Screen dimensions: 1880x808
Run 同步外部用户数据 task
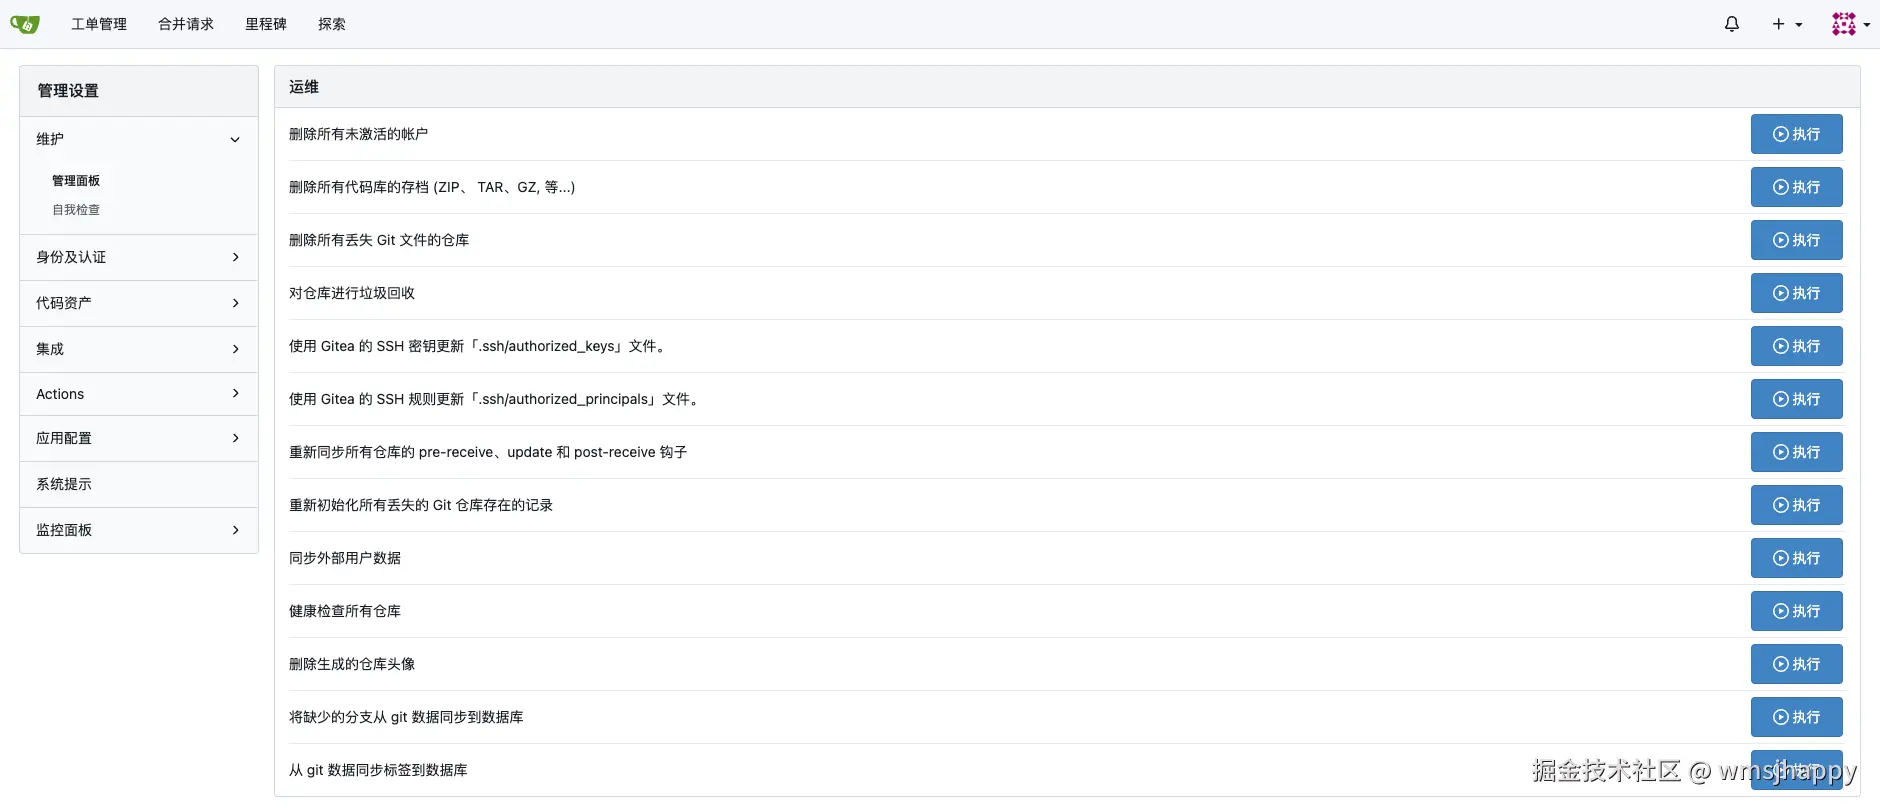click(x=1796, y=558)
